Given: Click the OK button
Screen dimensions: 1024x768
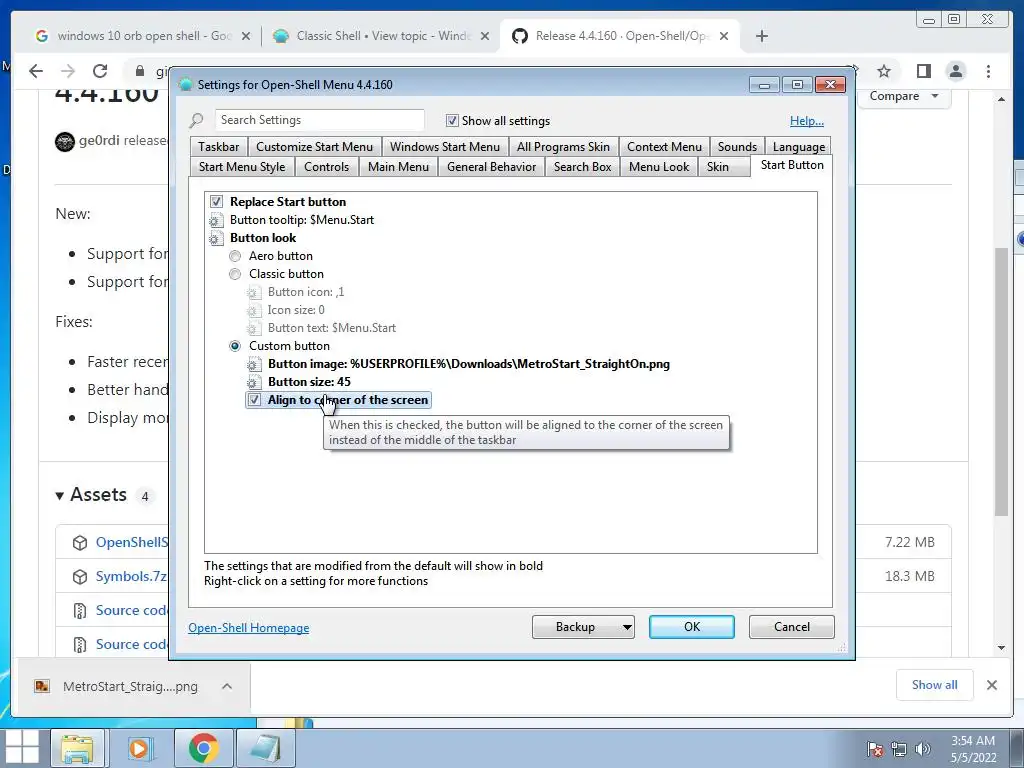Looking at the screenshot, I should pos(692,627).
